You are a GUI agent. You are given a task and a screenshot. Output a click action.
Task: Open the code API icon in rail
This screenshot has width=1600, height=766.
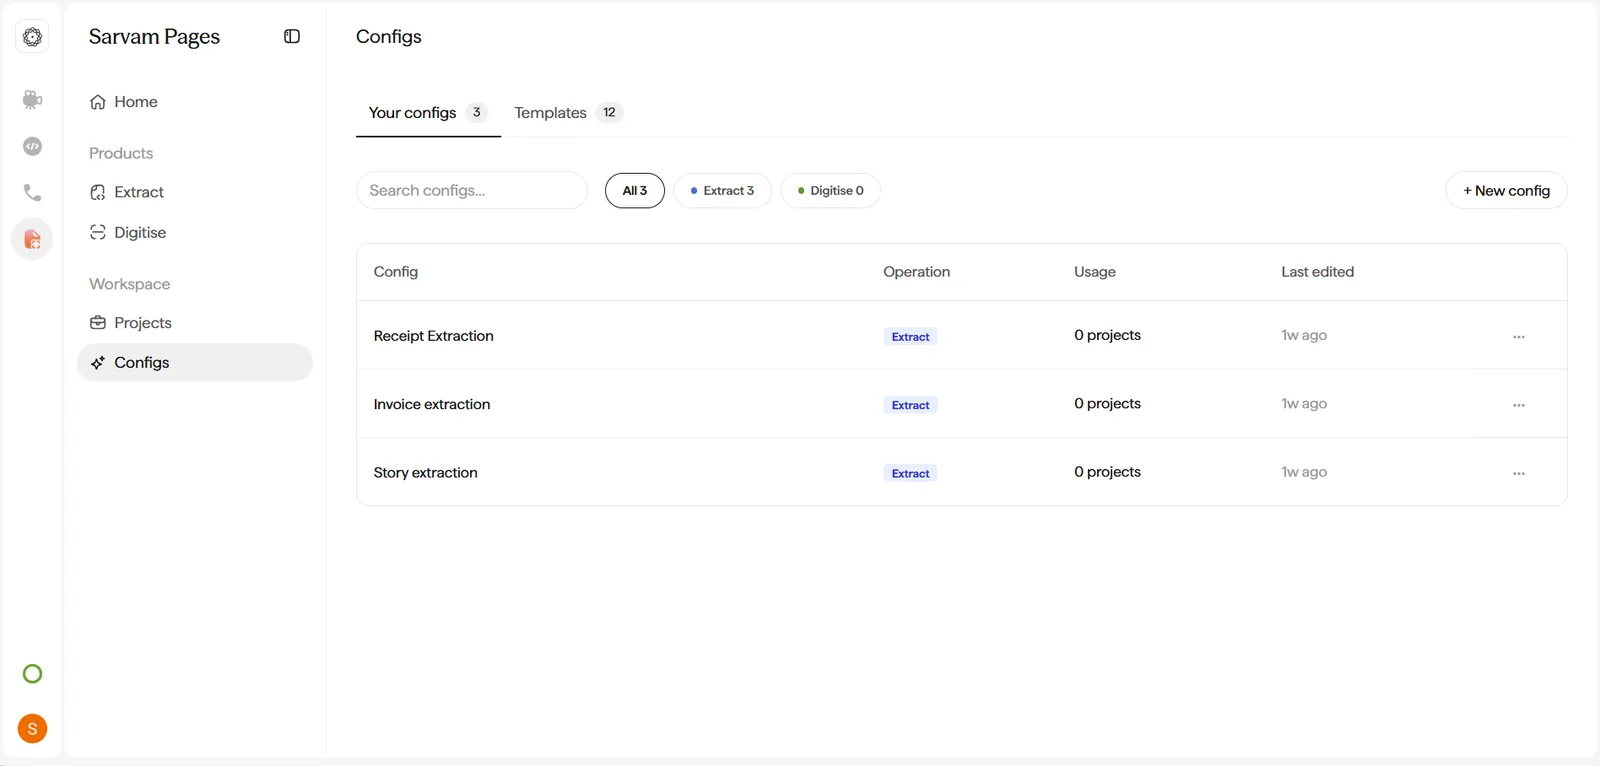32,146
